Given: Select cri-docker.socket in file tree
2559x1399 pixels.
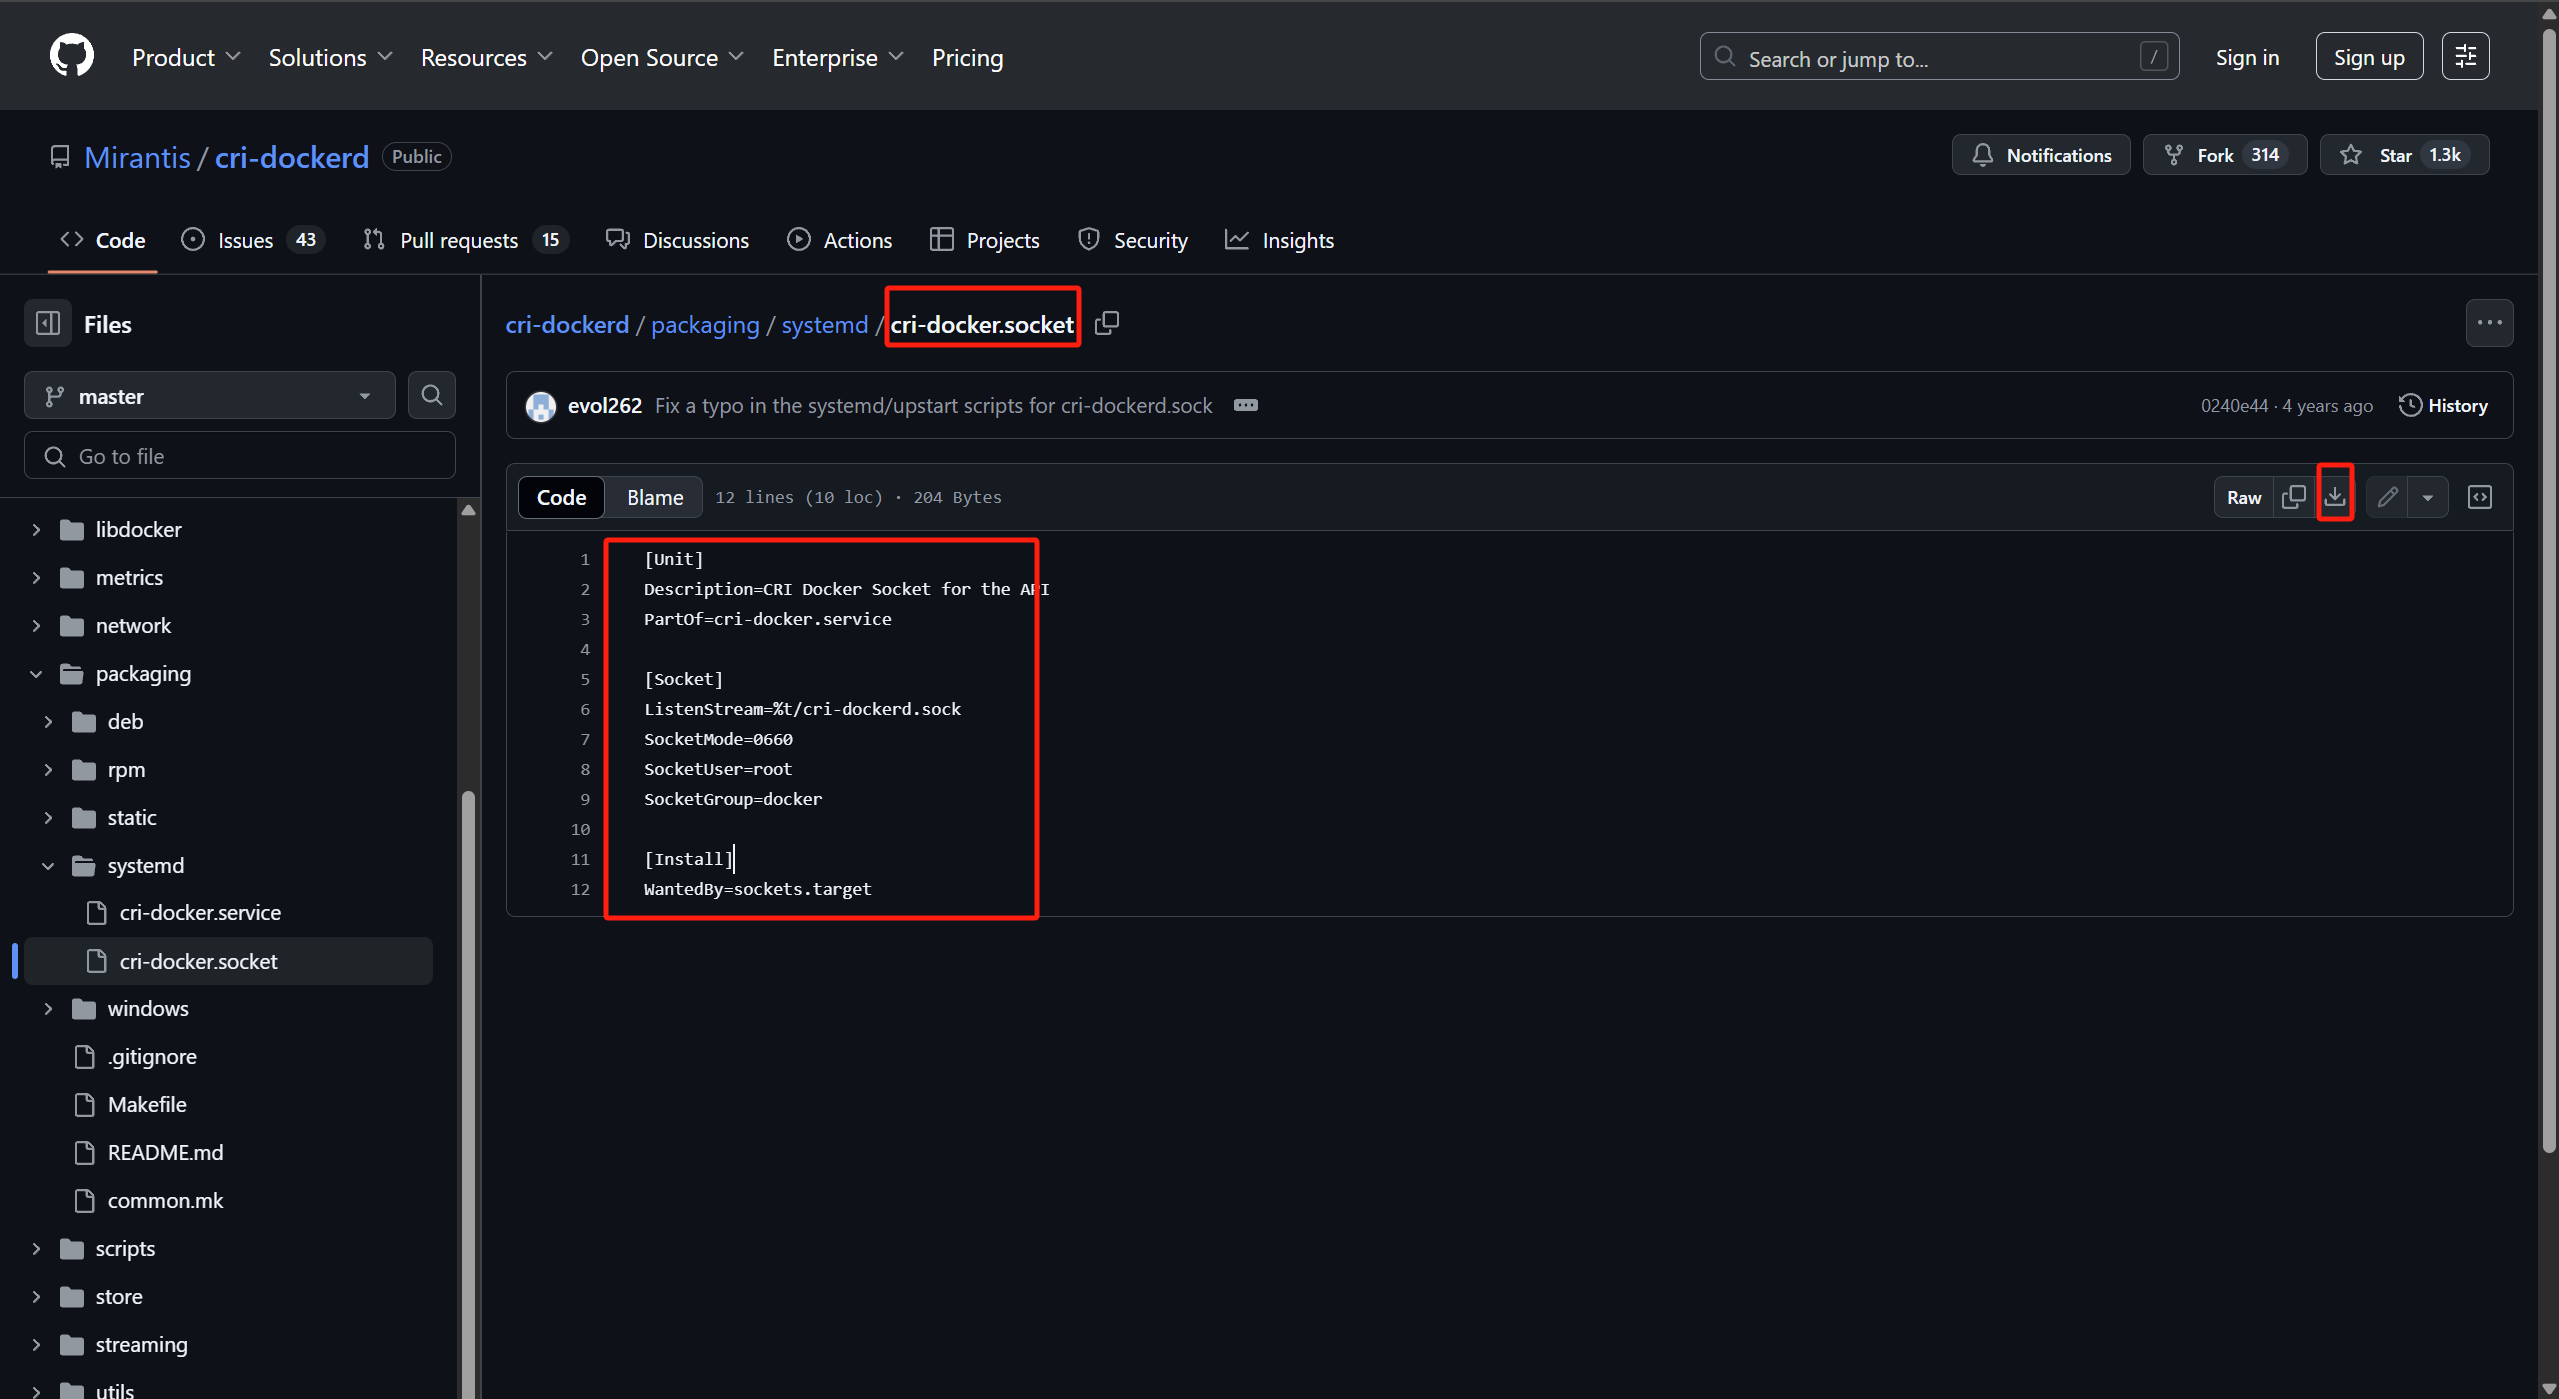Looking at the screenshot, I should [x=228, y=961].
